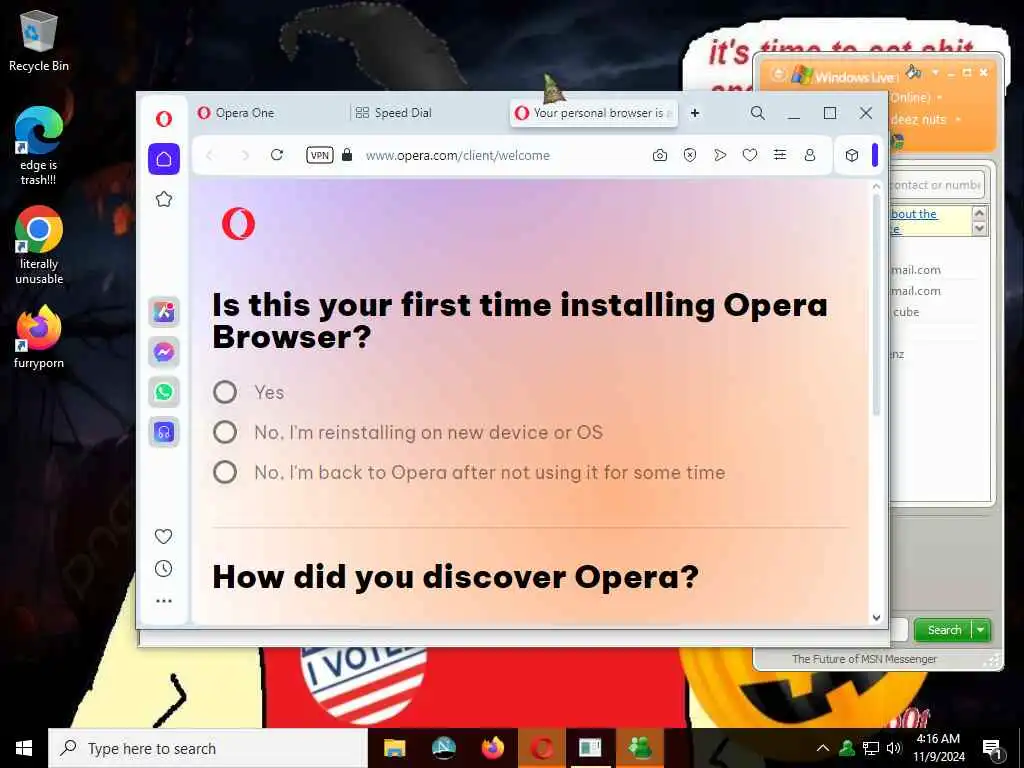Open Messenger in Opera sidebar
The image size is (1024, 768).
[164, 352]
